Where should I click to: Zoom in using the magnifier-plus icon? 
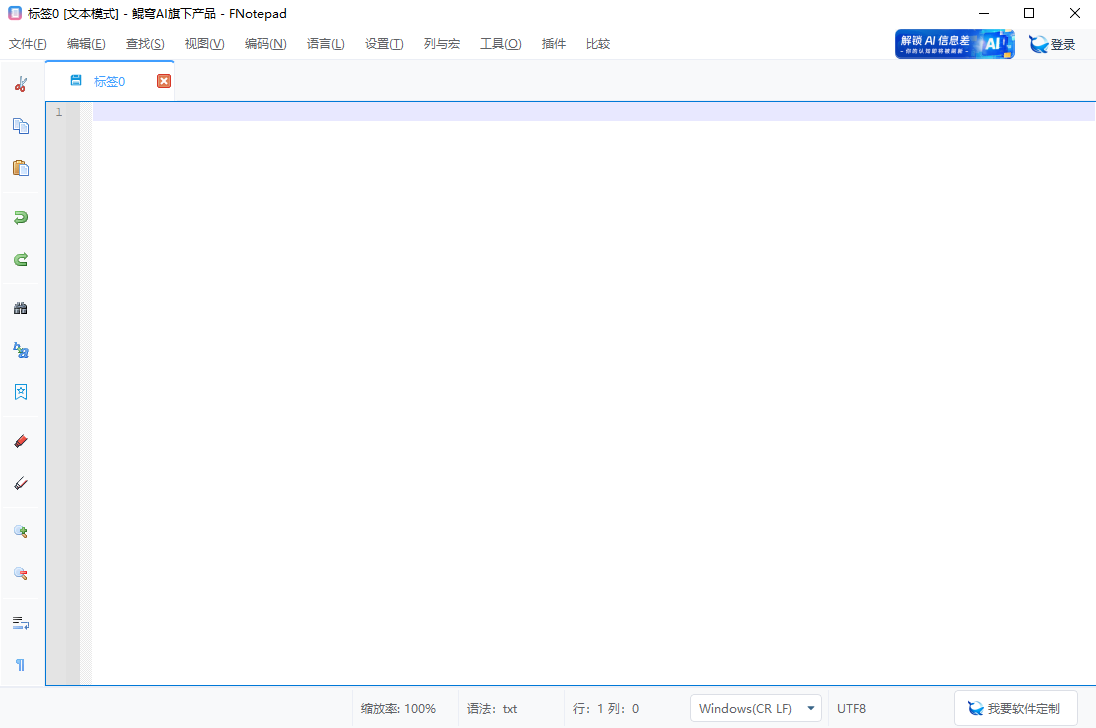(x=21, y=531)
